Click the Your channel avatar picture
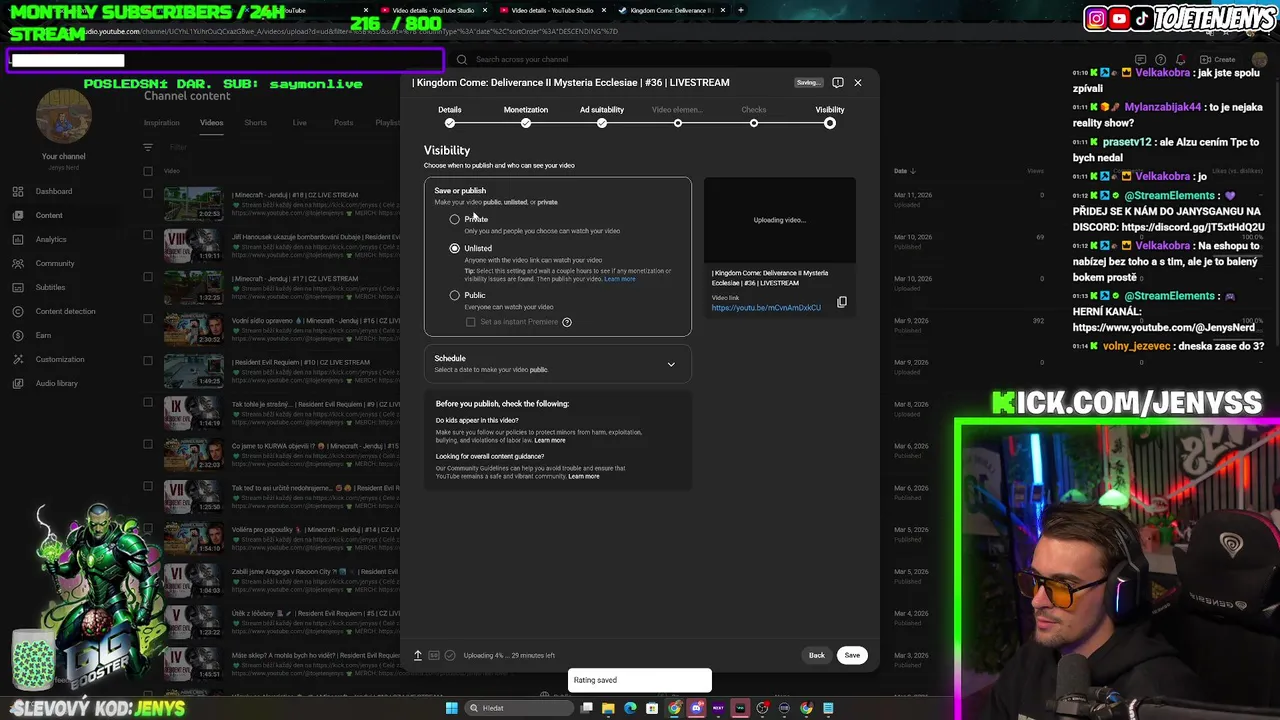 coord(63,116)
